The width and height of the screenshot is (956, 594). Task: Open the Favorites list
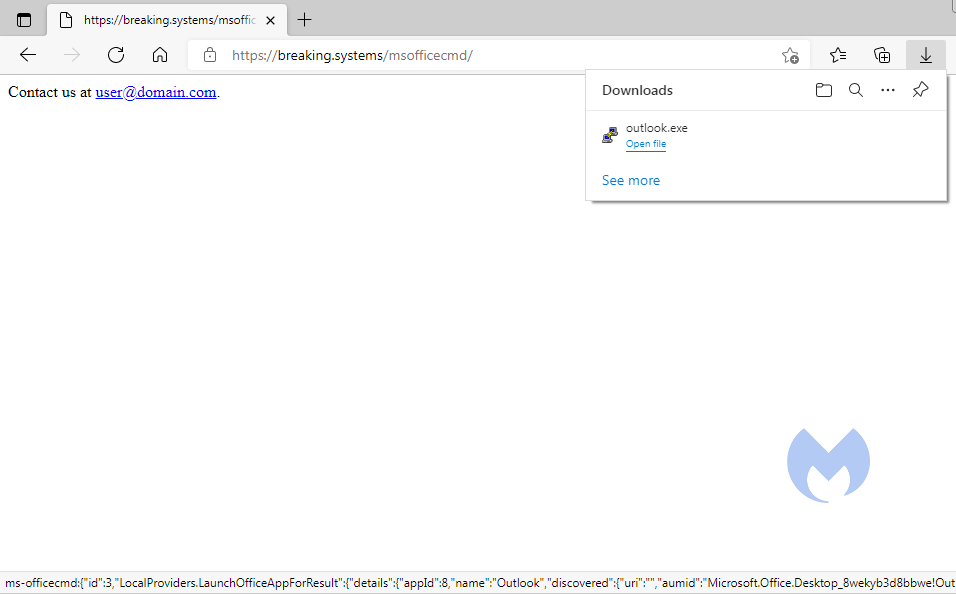point(838,55)
